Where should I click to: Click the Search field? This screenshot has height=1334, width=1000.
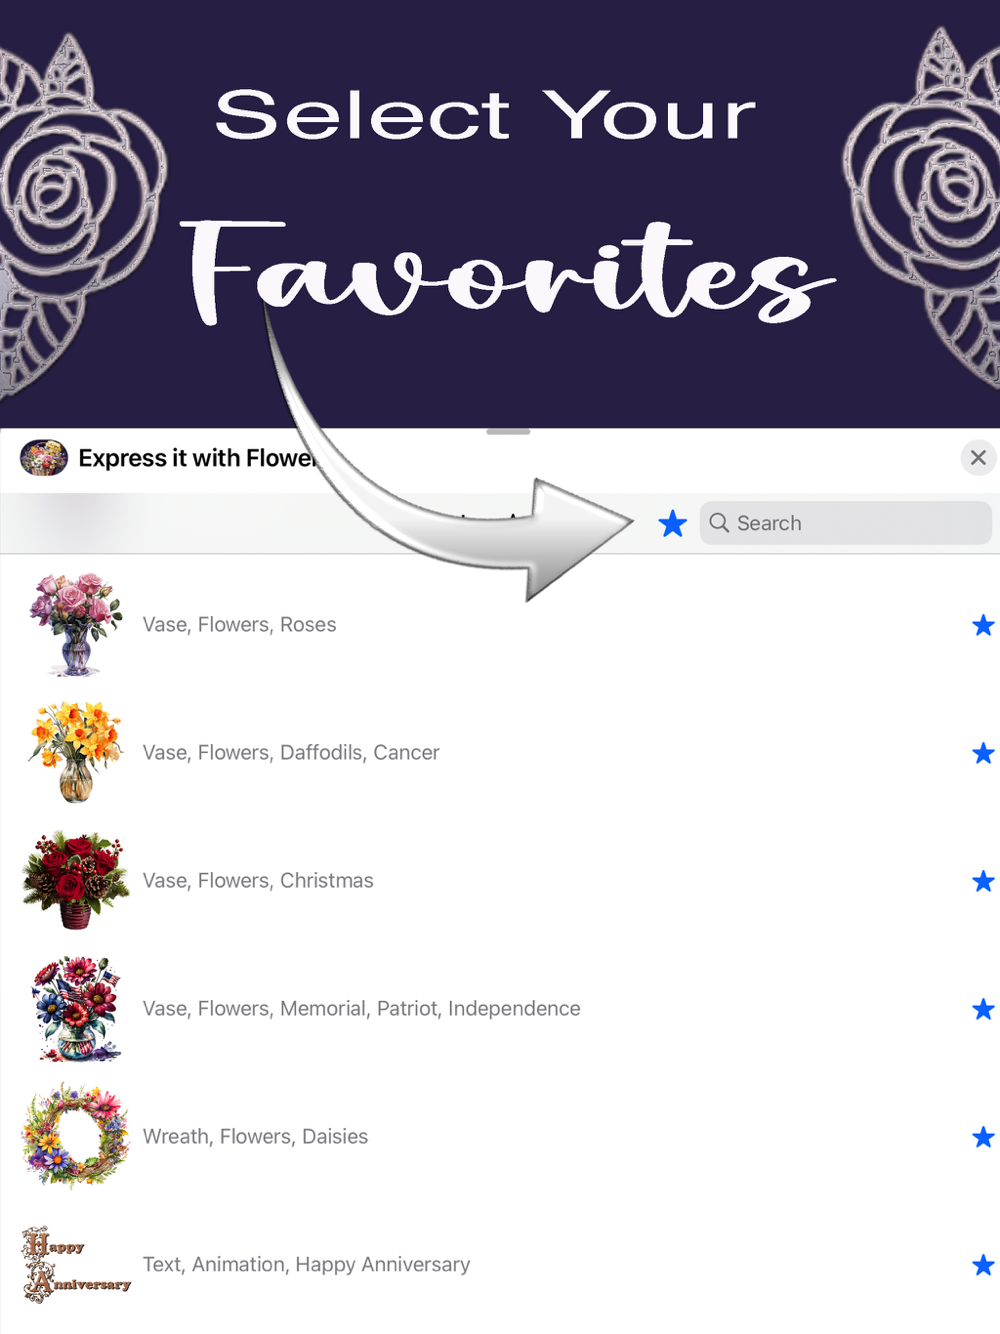pyautogui.click(x=845, y=523)
